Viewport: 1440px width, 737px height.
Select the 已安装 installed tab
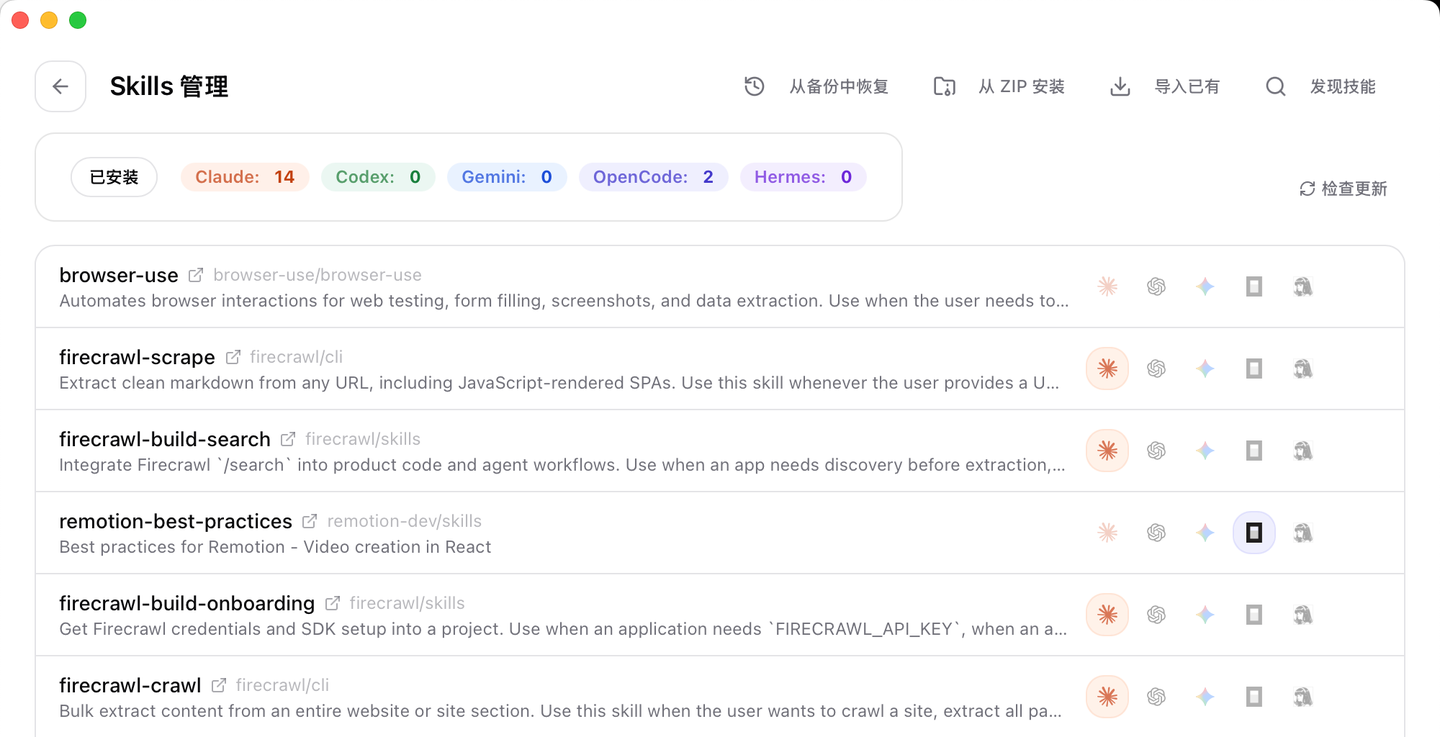[114, 177]
